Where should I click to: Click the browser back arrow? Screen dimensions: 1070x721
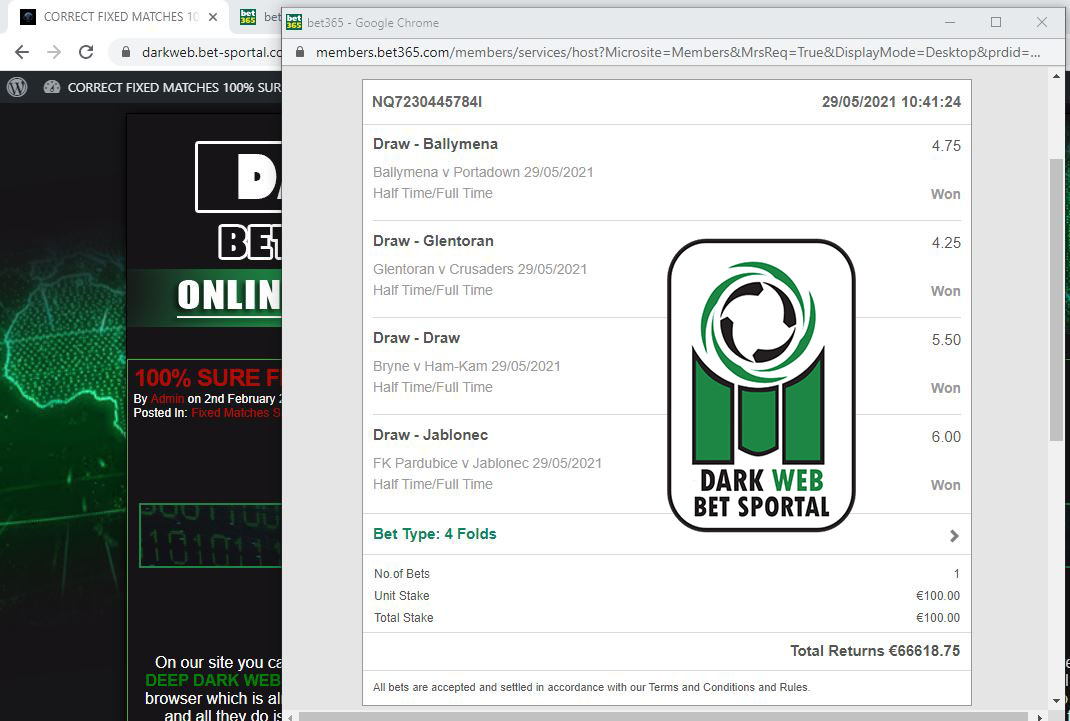coord(22,53)
